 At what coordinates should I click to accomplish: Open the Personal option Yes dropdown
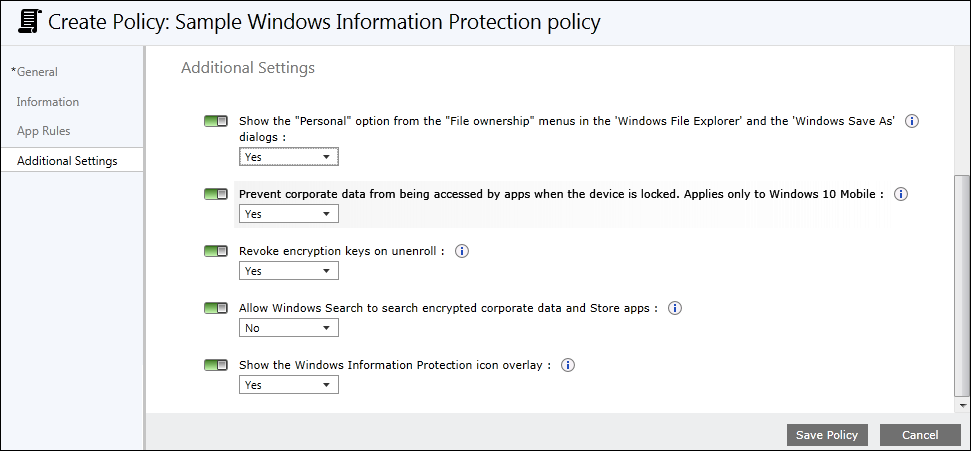289,157
